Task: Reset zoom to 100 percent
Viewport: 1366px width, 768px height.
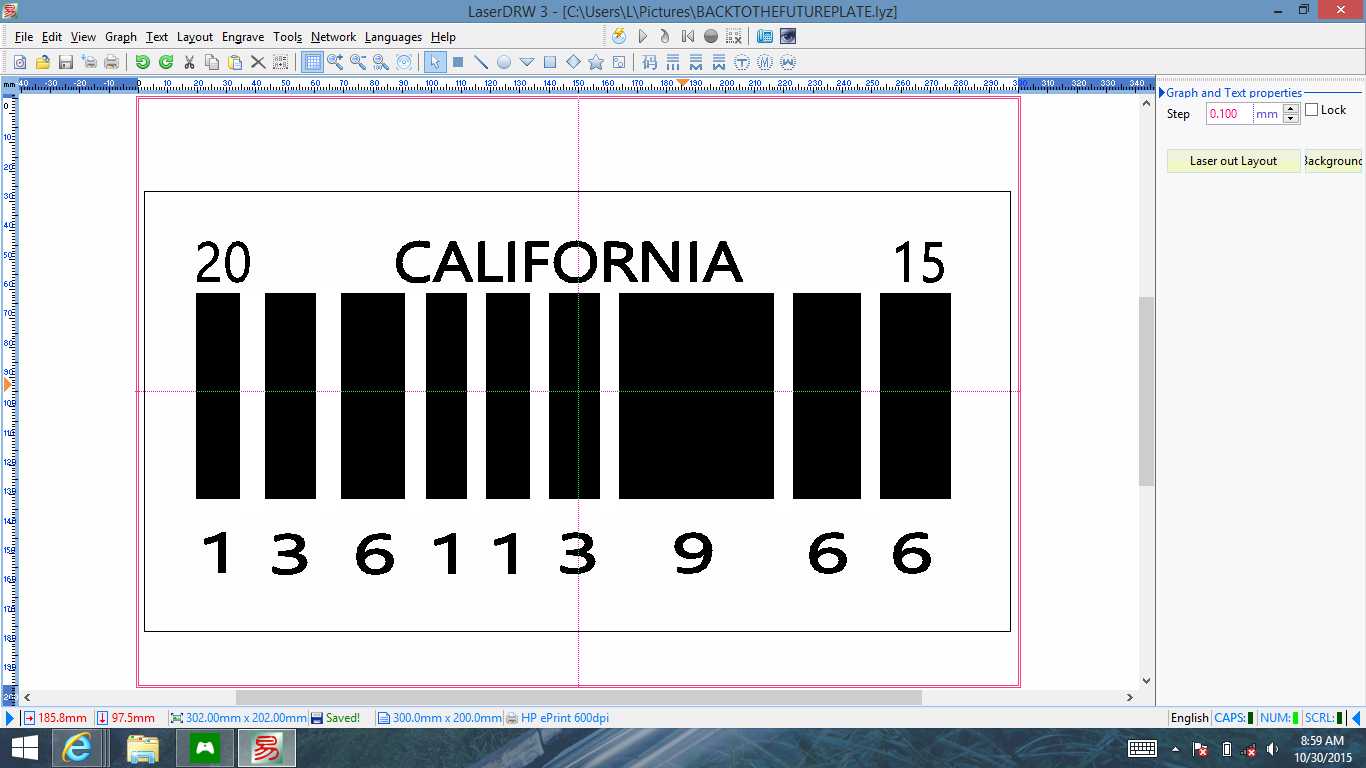Action: (381, 62)
